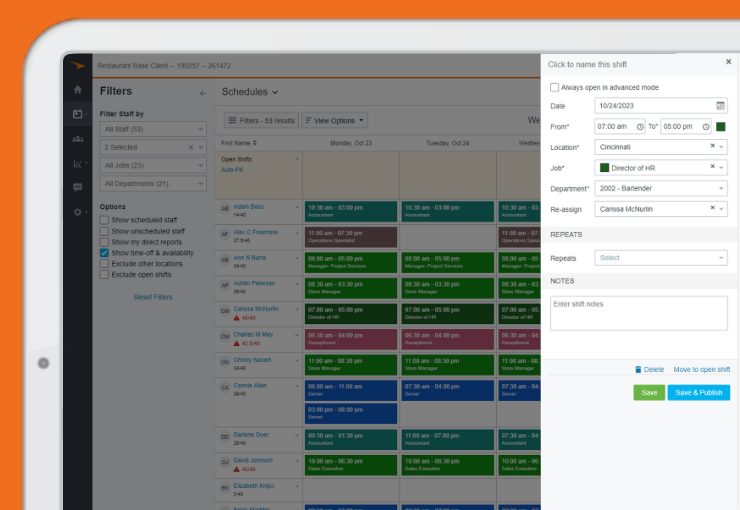The image size is (740, 510).
Task: Click the Enter shift notes box
Action: (x=639, y=313)
